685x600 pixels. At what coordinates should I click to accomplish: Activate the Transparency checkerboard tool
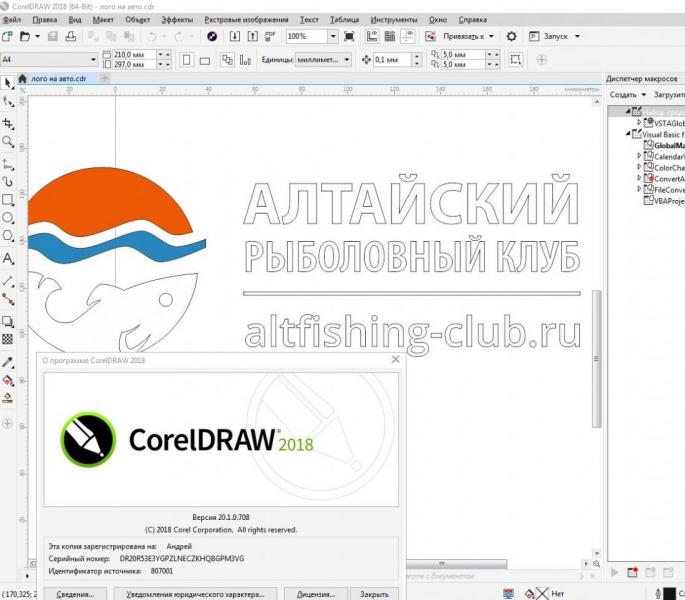pyautogui.click(x=7, y=339)
